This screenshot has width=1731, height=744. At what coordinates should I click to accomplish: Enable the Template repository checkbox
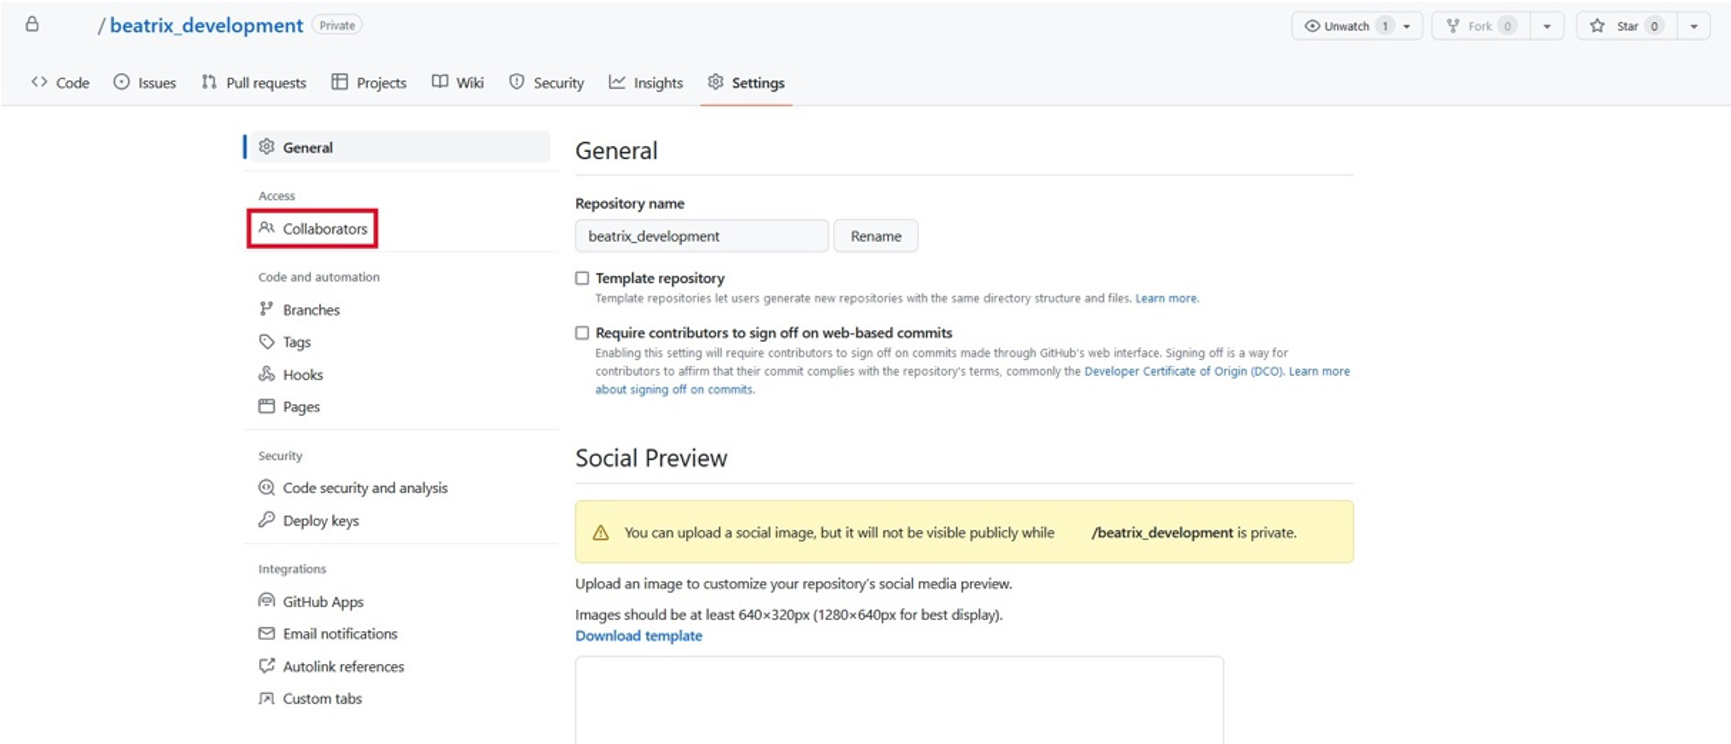(x=582, y=278)
